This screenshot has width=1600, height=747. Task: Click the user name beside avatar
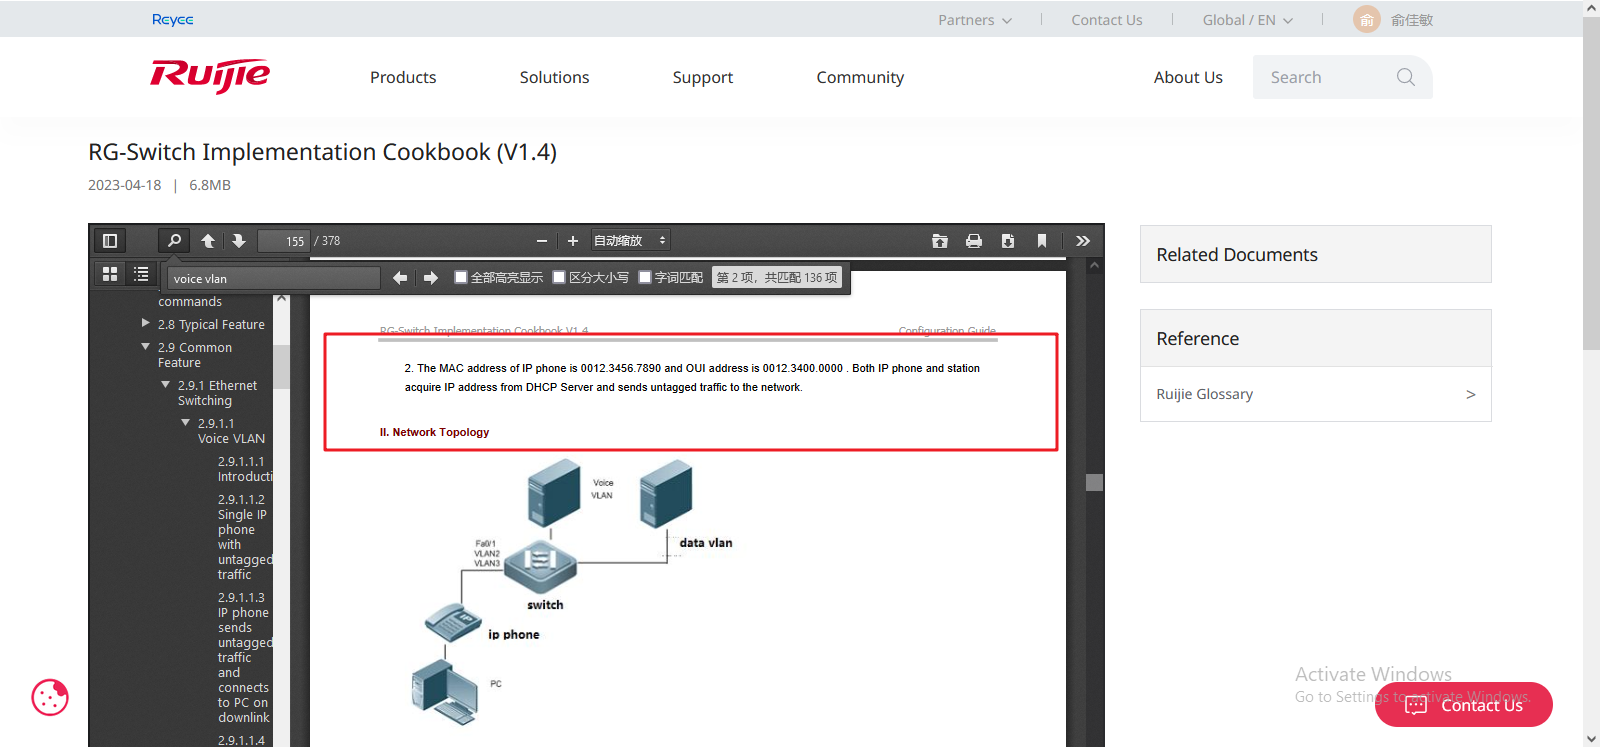click(x=1412, y=20)
